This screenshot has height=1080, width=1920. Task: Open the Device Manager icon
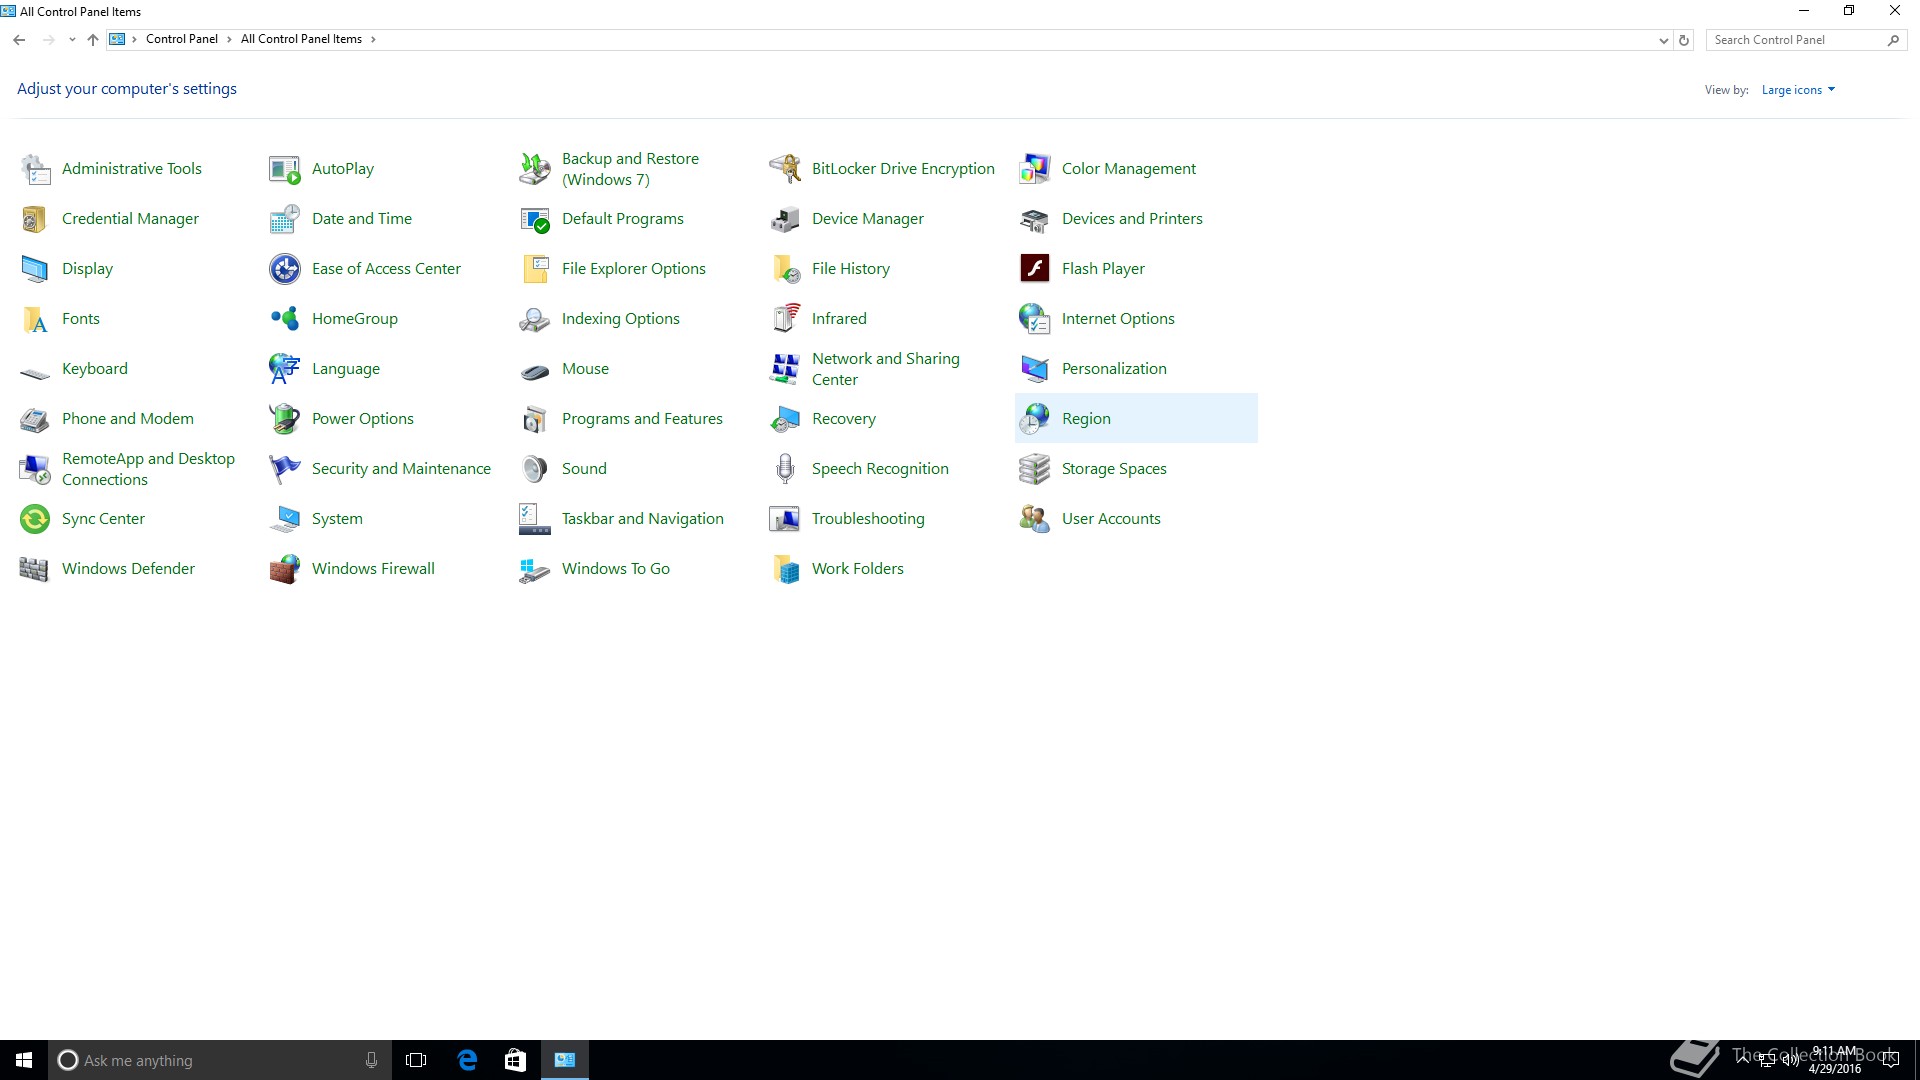click(x=785, y=219)
